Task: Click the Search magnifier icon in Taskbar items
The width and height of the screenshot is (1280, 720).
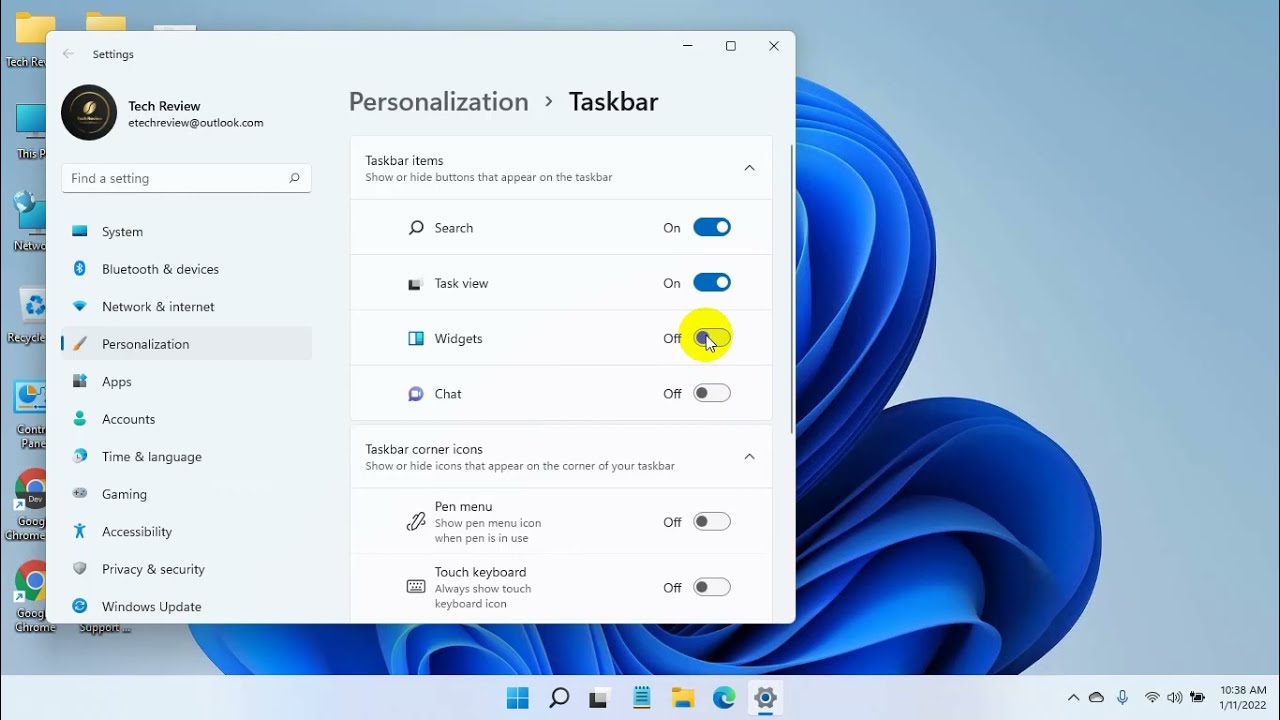Action: click(x=416, y=228)
